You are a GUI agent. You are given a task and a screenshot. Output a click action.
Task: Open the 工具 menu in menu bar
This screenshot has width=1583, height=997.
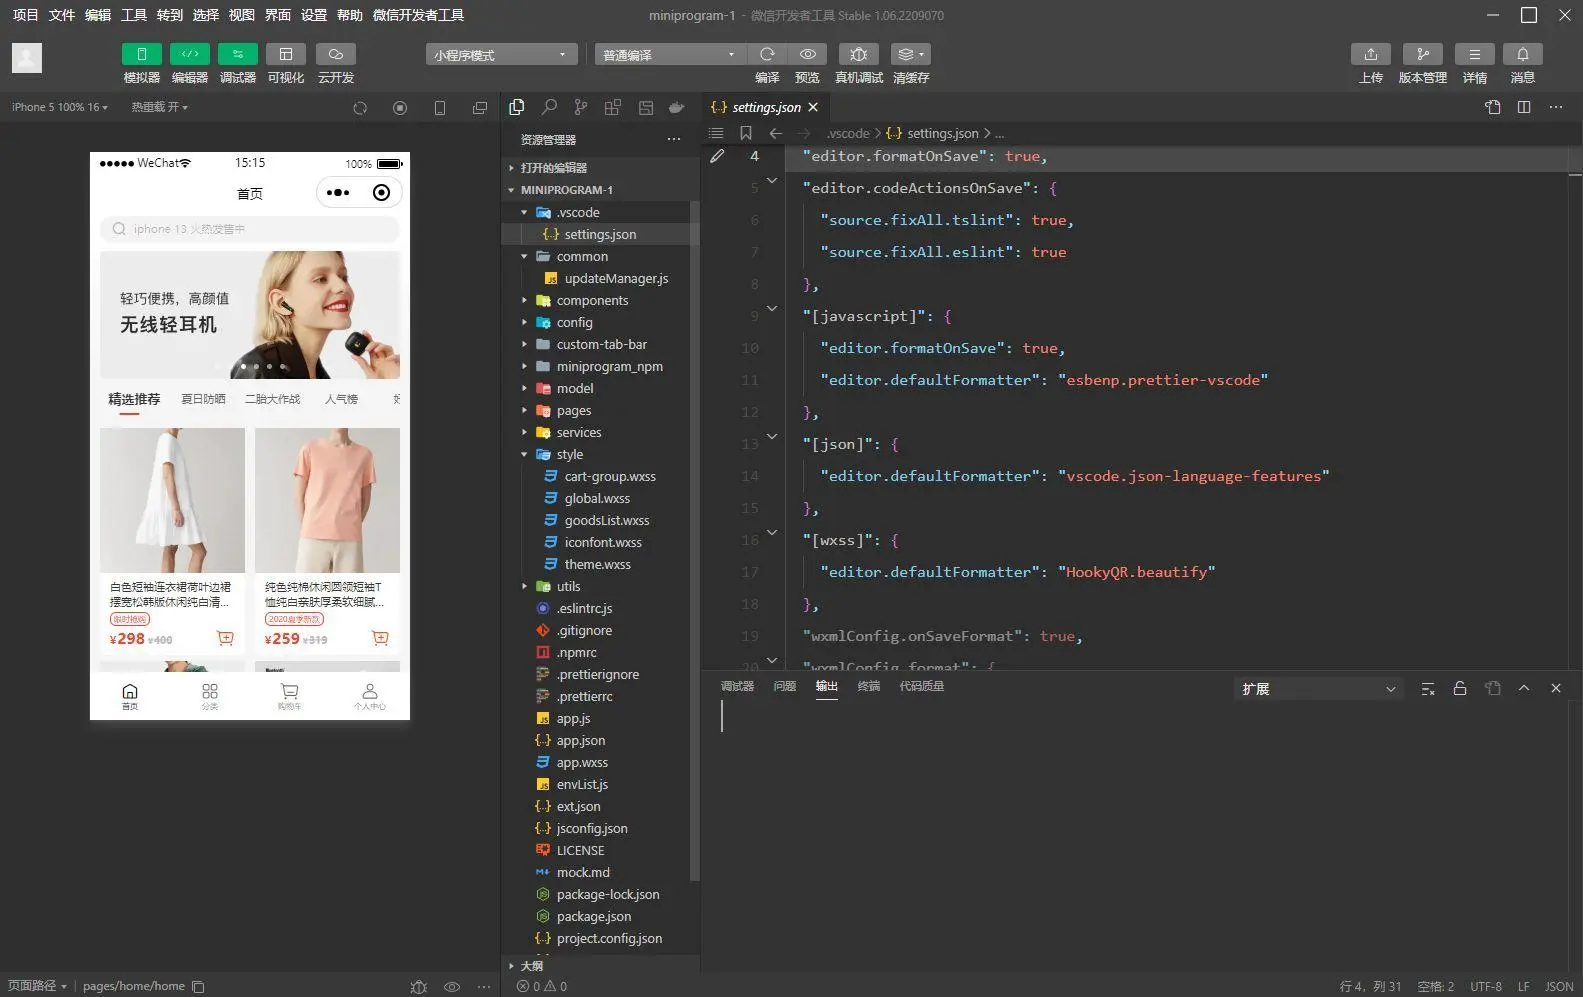tap(133, 15)
